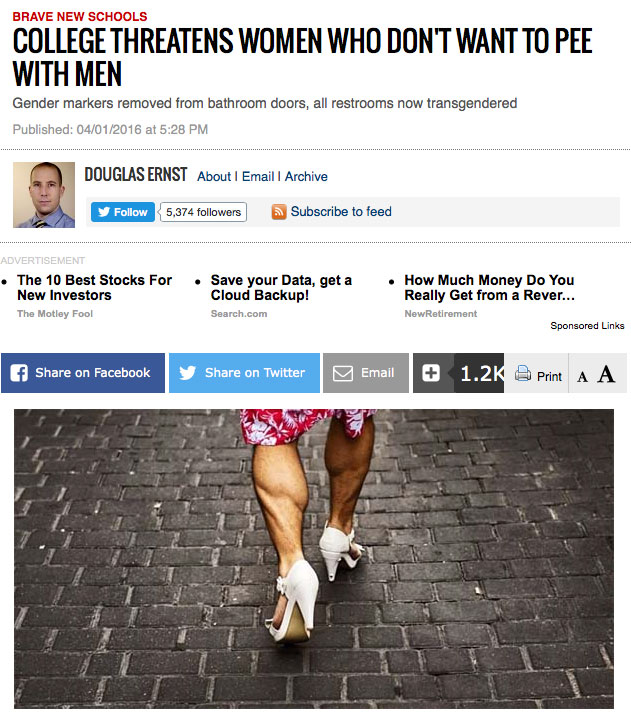Screen dimensions: 631x721
Task: Click the Twitter bird share icon
Action: point(187,372)
